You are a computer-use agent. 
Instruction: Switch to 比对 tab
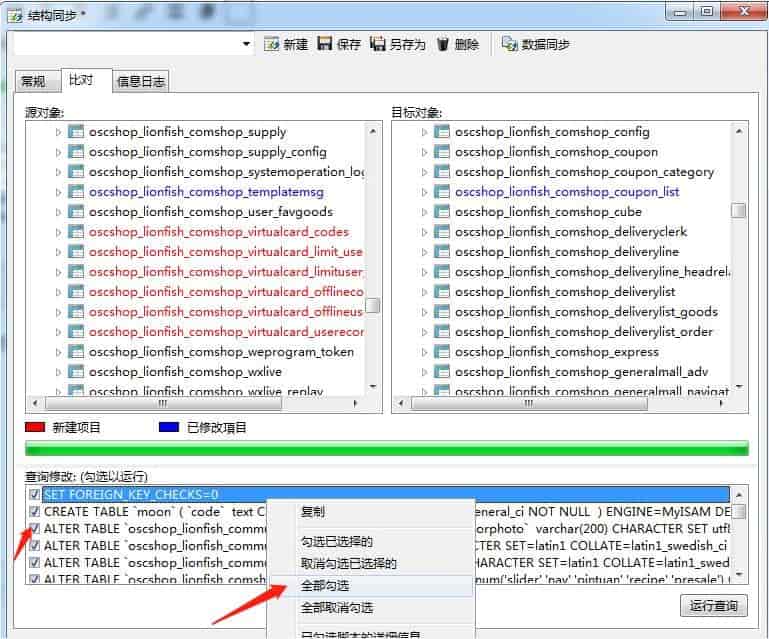[x=86, y=80]
